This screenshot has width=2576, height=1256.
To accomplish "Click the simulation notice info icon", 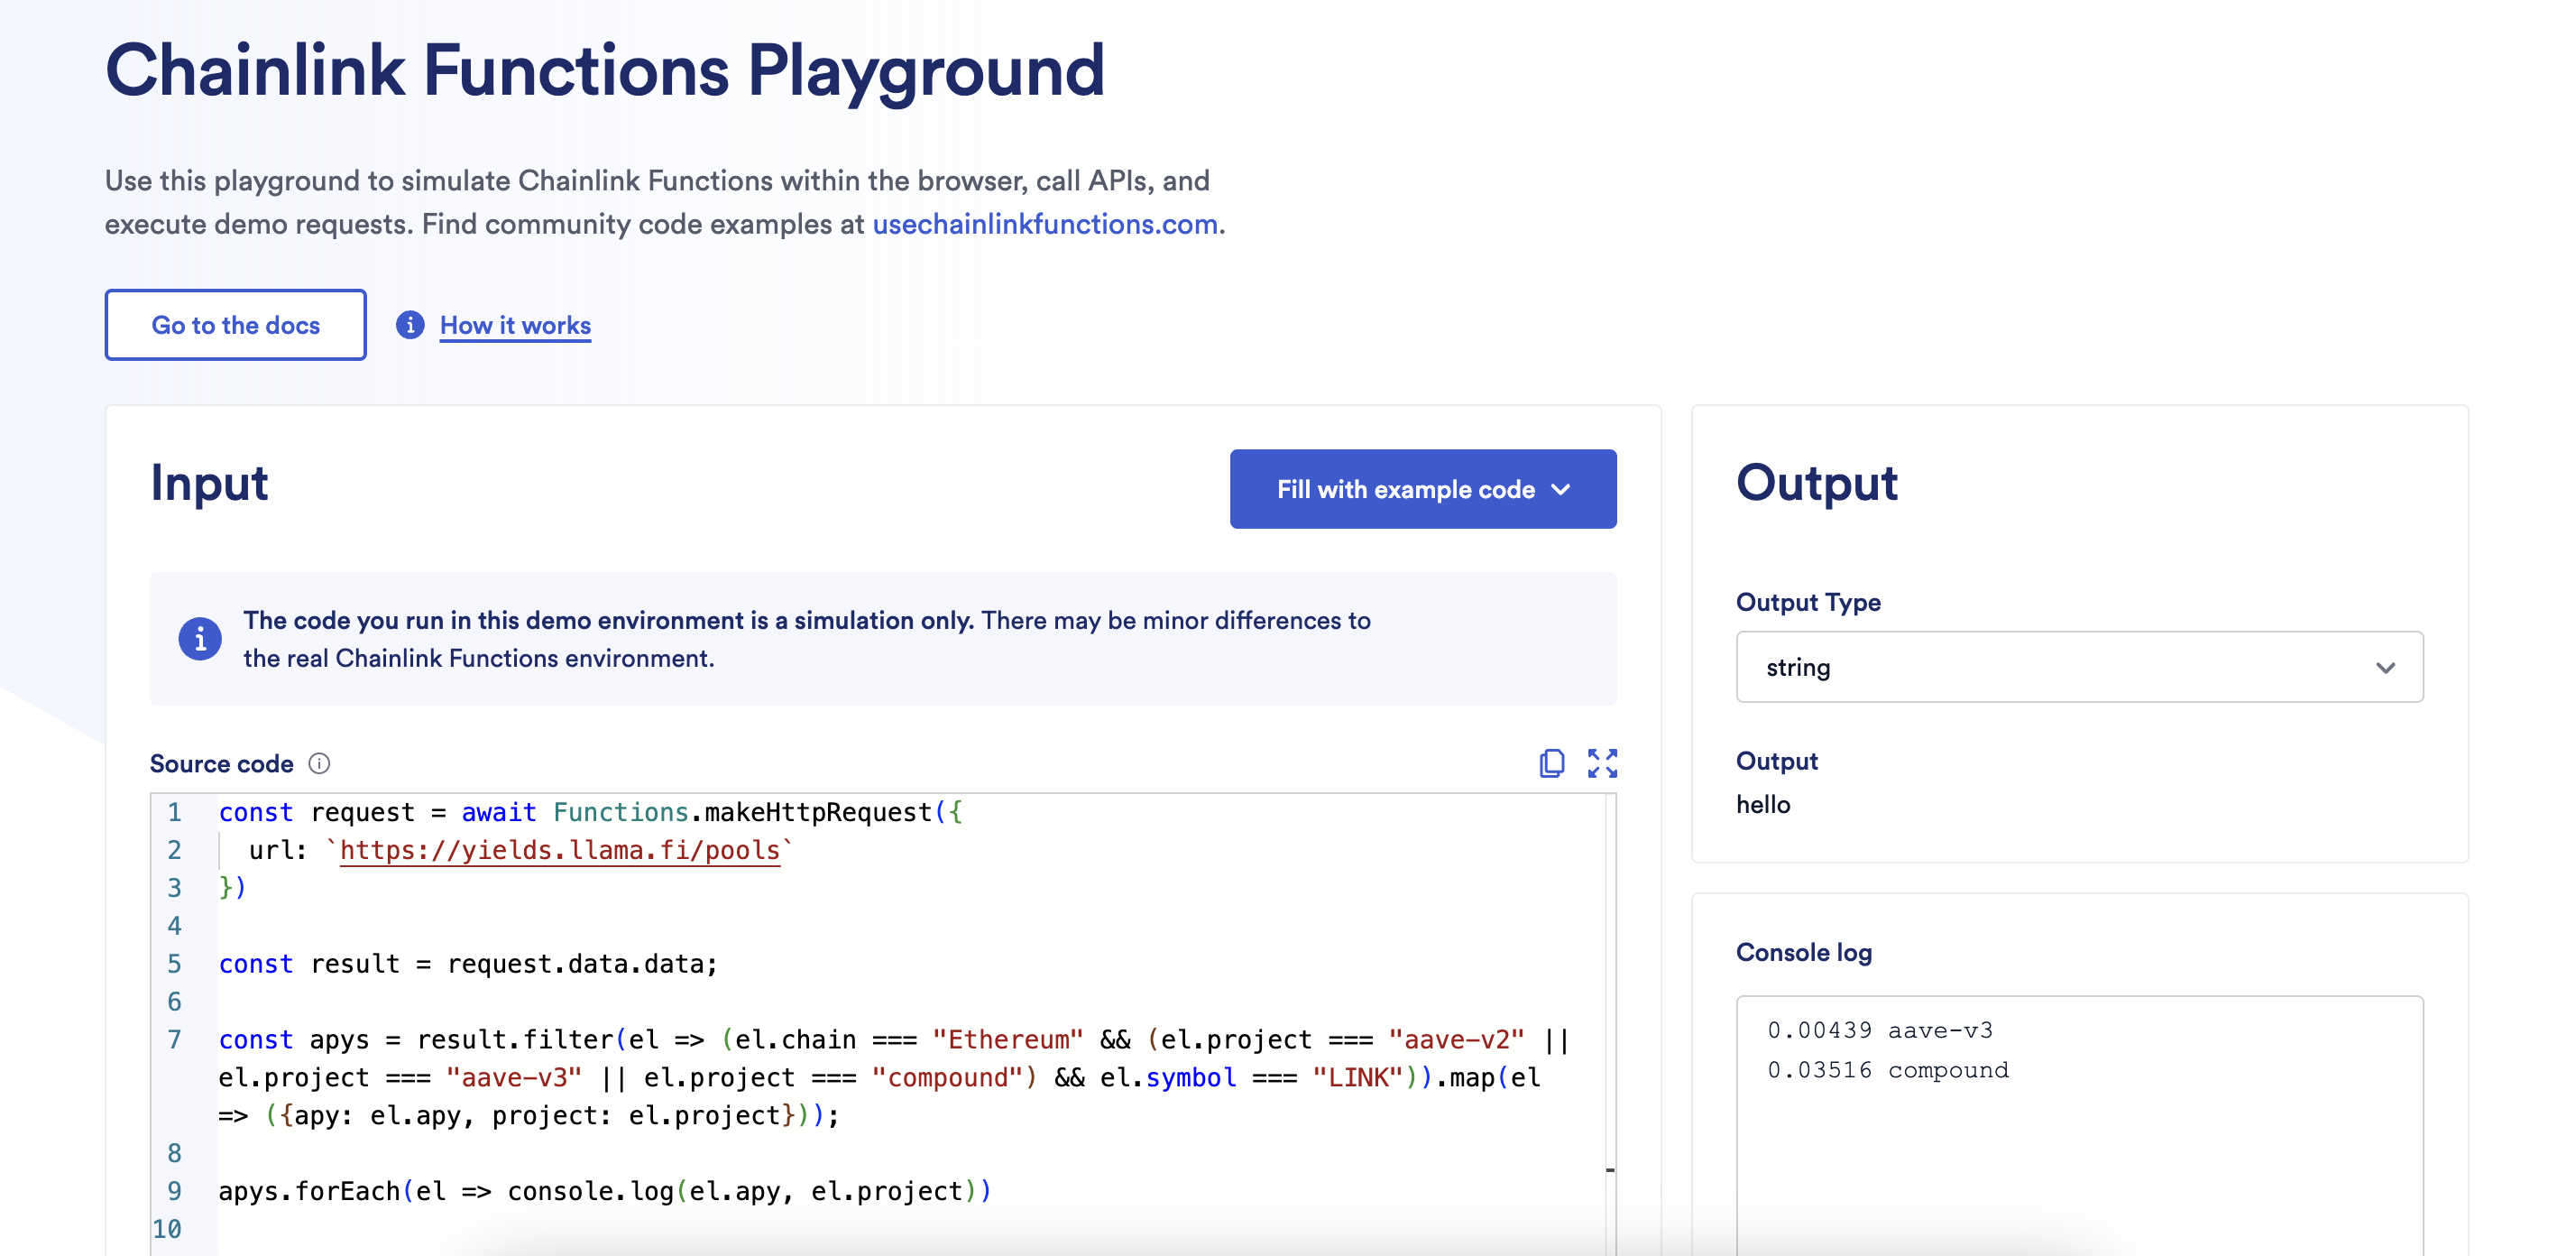I will tap(200, 638).
